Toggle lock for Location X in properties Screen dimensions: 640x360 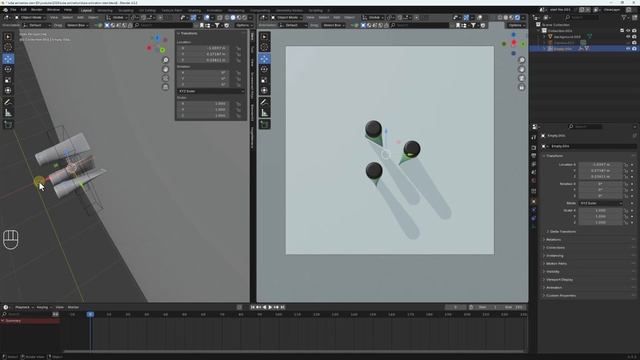(x=626, y=164)
